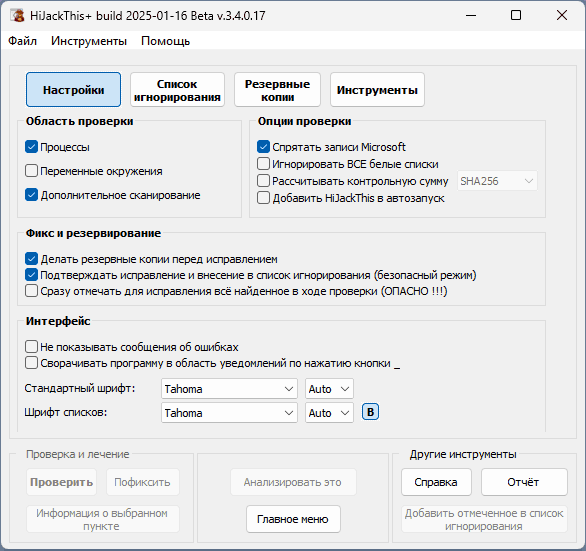Minimize the HiJackThis window

pos(471,15)
